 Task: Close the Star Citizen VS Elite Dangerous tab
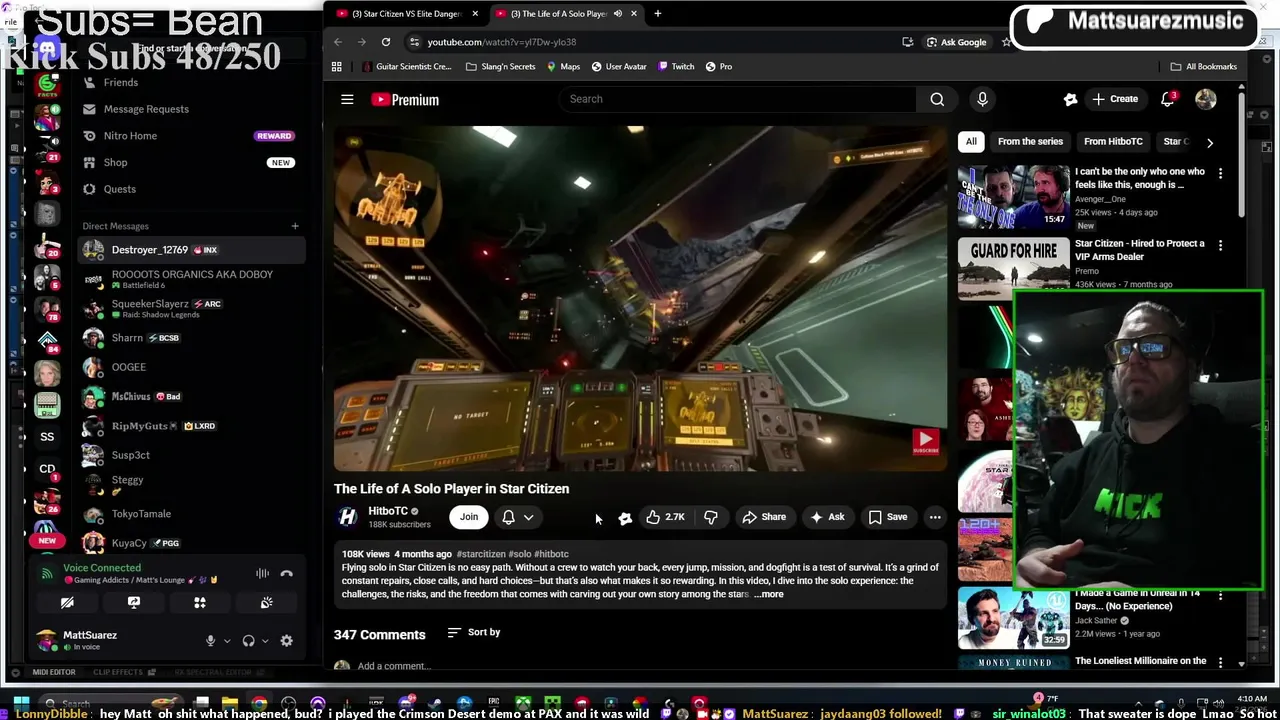475,14
